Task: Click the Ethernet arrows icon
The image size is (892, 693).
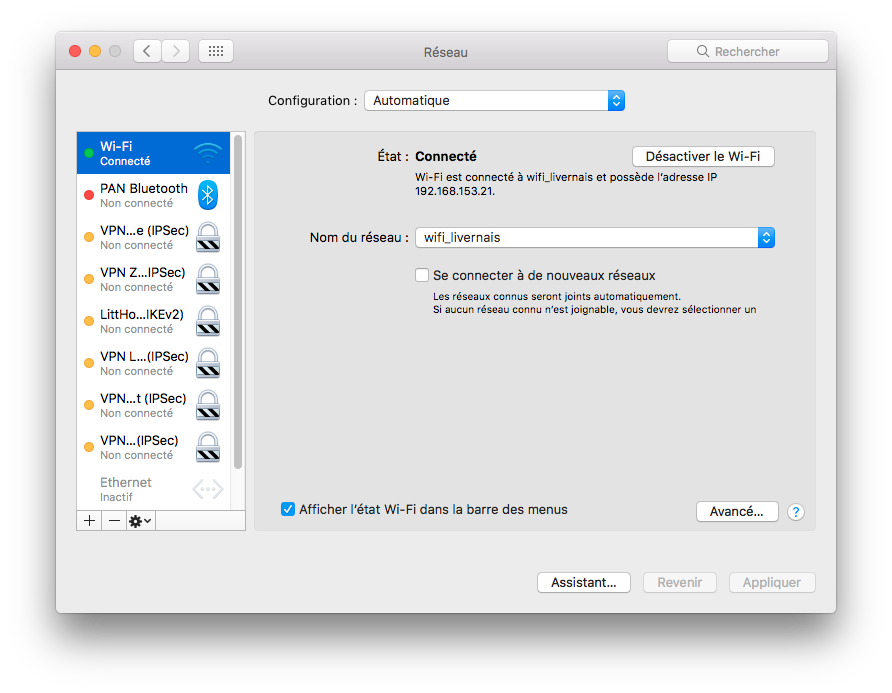Action: click(x=208, y=489)
